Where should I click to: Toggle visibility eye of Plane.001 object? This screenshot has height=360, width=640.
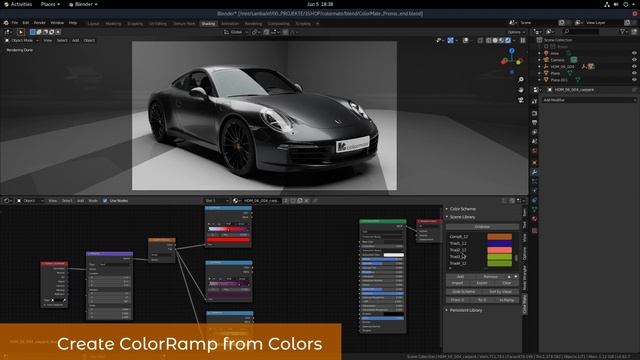tap(634, 80)
